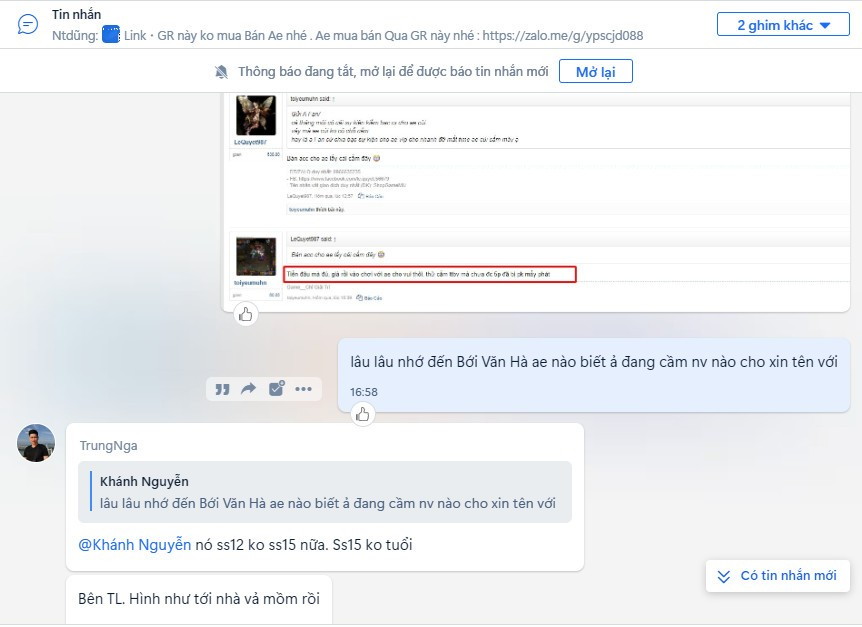862x627 pixels.
Task: Forward the message using the share arrow icon
Action: pos(249,389)
